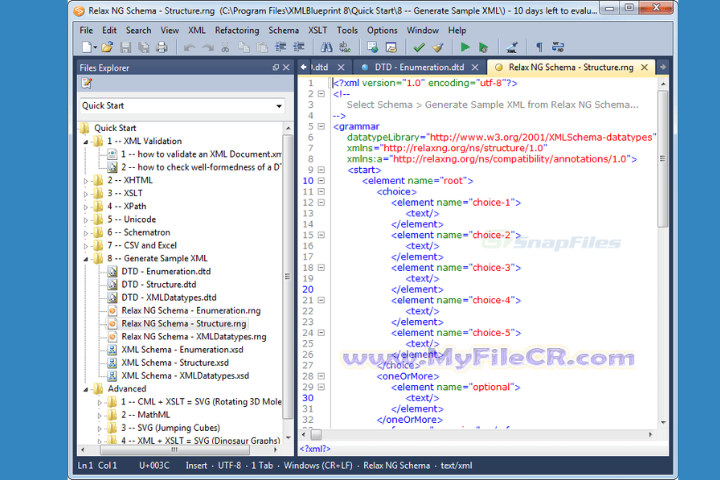This screenshot has width=720, height=480.
Task: Expand the '6 -- Schematron' folder
Action: pos(86,233)
